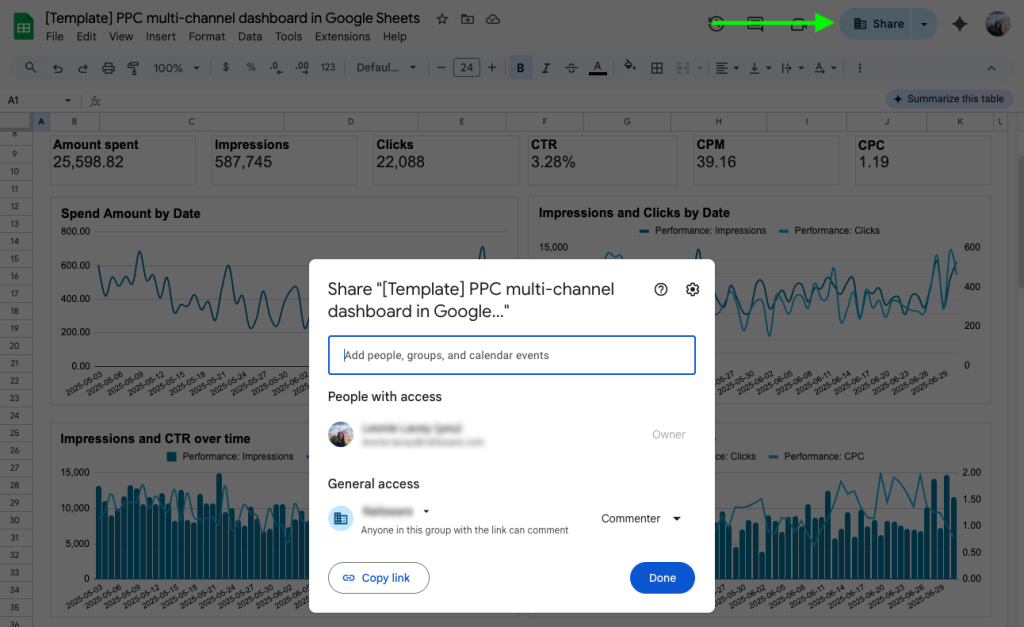Viewport: 1024px width, 627px height.
Task: Open sharing settings gear icon
Action: 693,290
